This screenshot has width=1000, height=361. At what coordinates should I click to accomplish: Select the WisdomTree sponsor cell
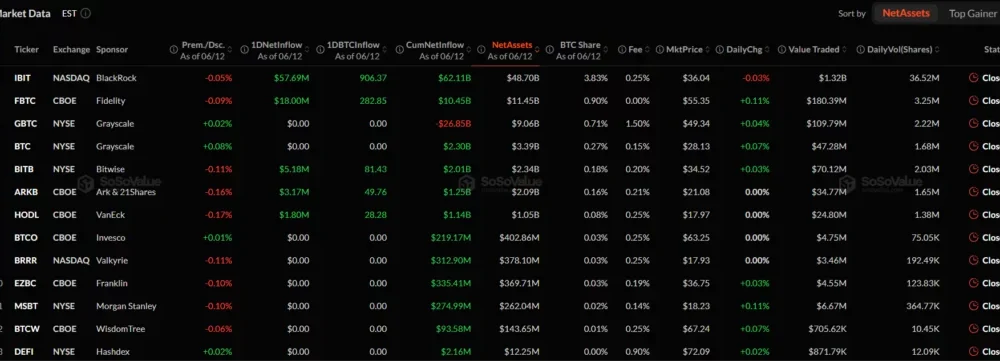click(121, 329)
